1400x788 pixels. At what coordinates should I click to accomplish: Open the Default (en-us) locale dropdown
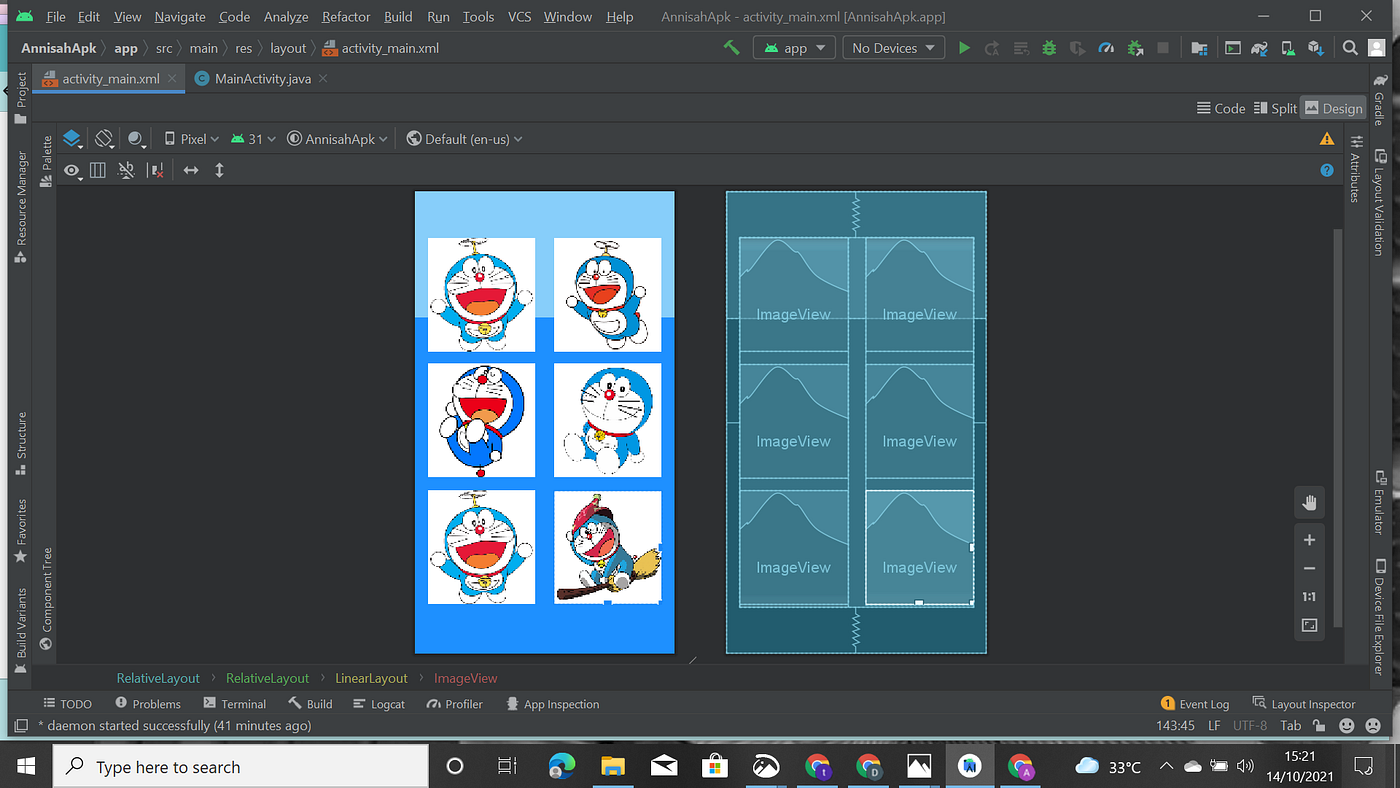pos(464,139)
